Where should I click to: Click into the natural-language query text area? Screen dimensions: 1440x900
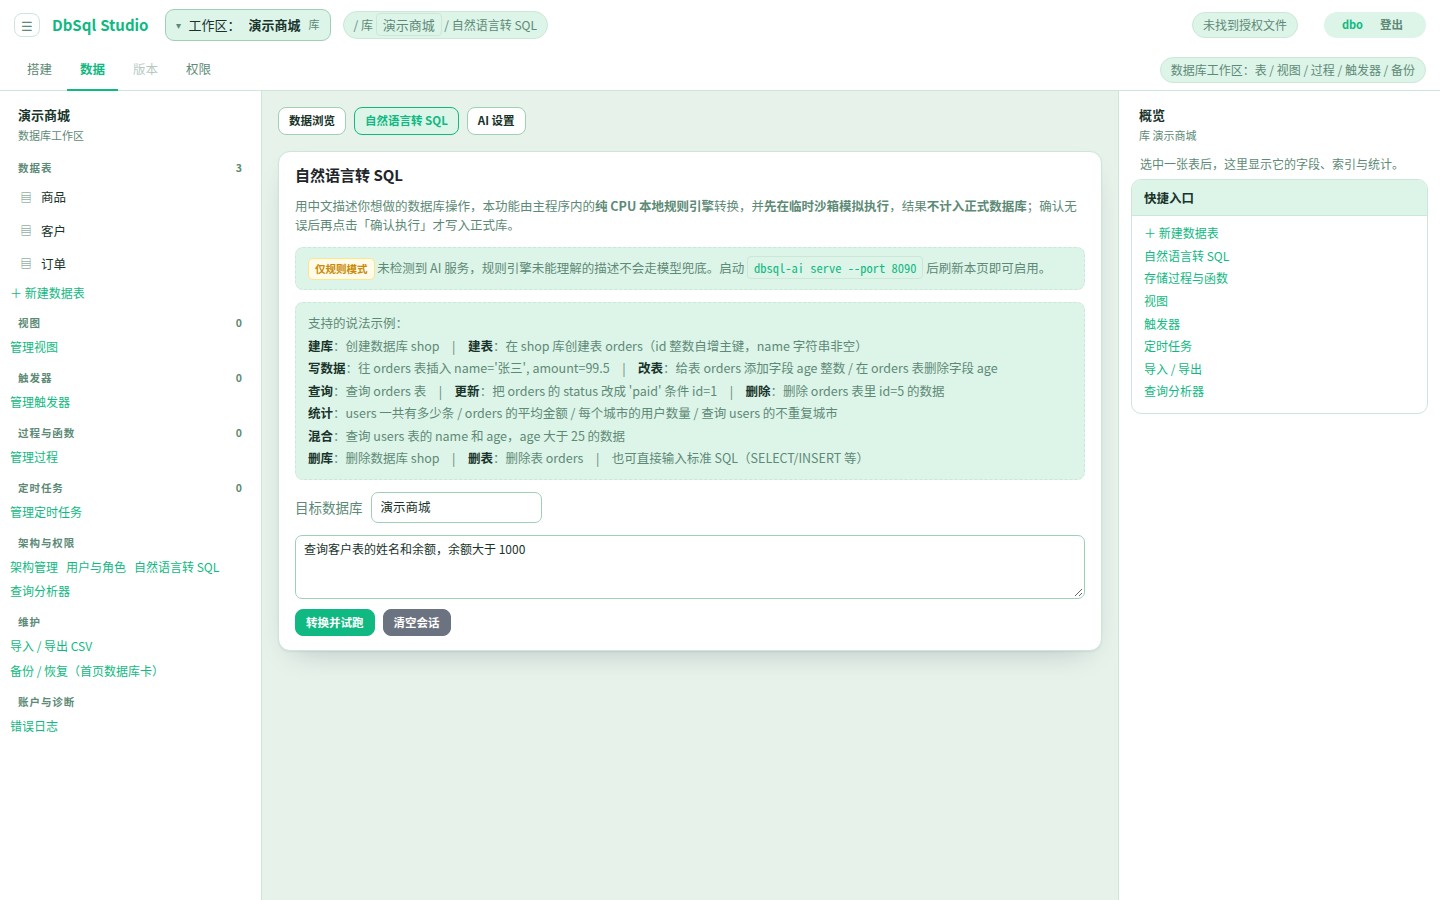point(690,567)
